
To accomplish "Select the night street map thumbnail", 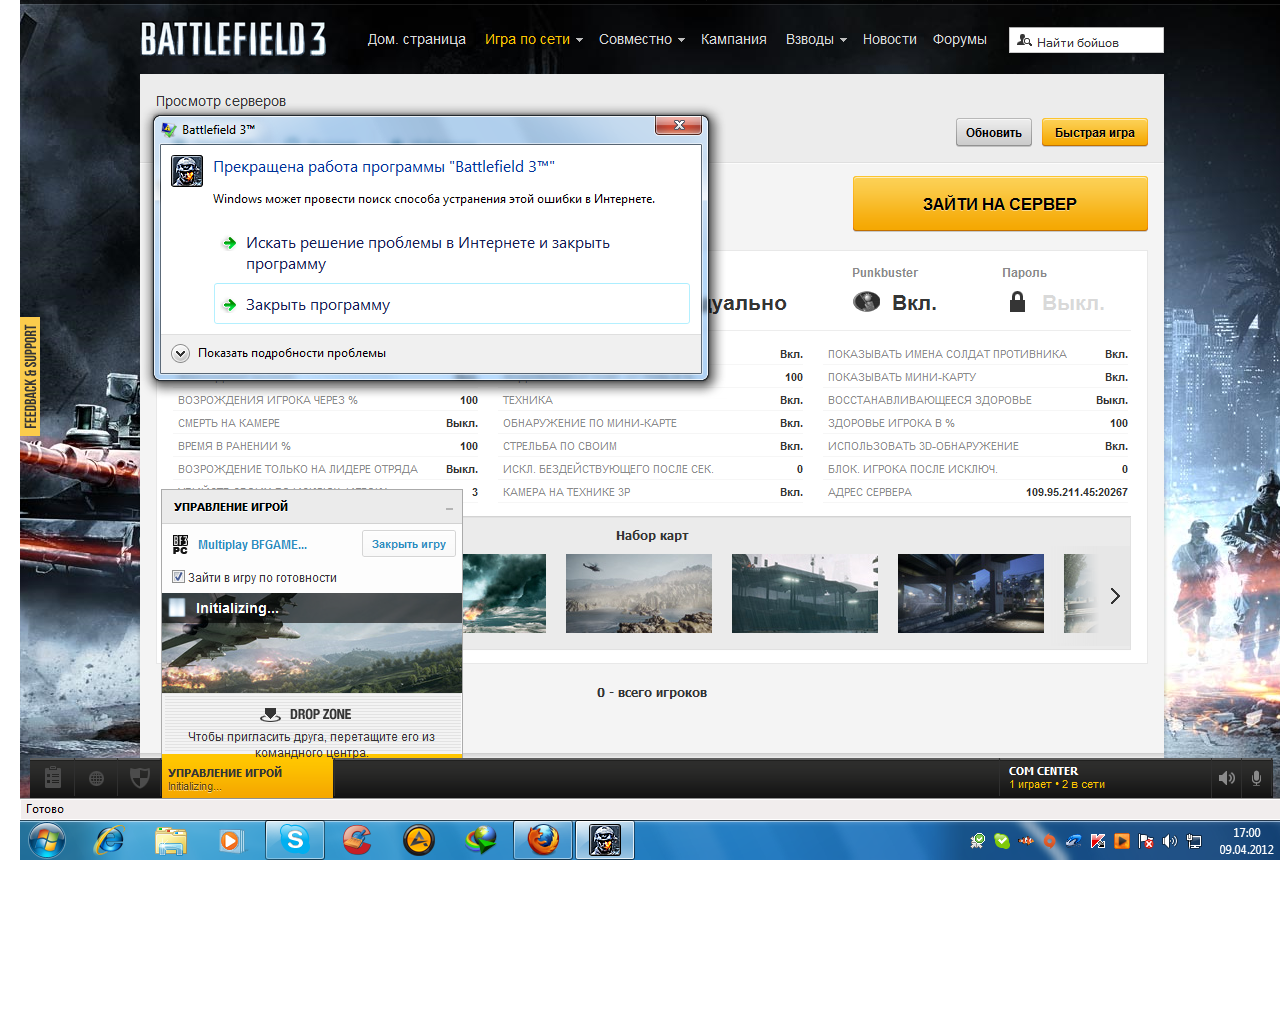I will coord(971,594).
